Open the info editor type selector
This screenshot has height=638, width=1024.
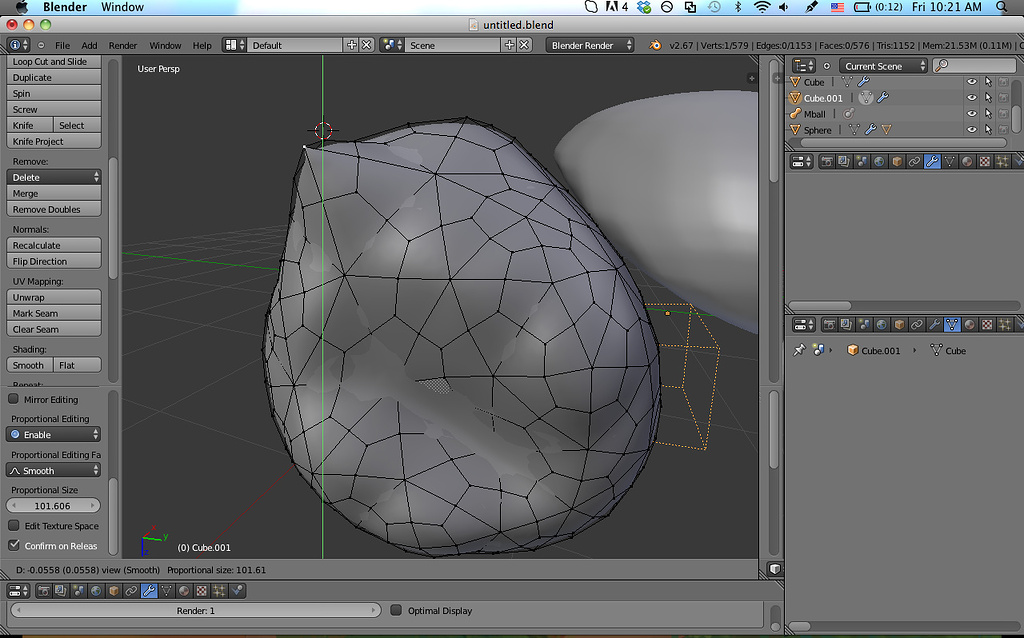tap(18, 45)
